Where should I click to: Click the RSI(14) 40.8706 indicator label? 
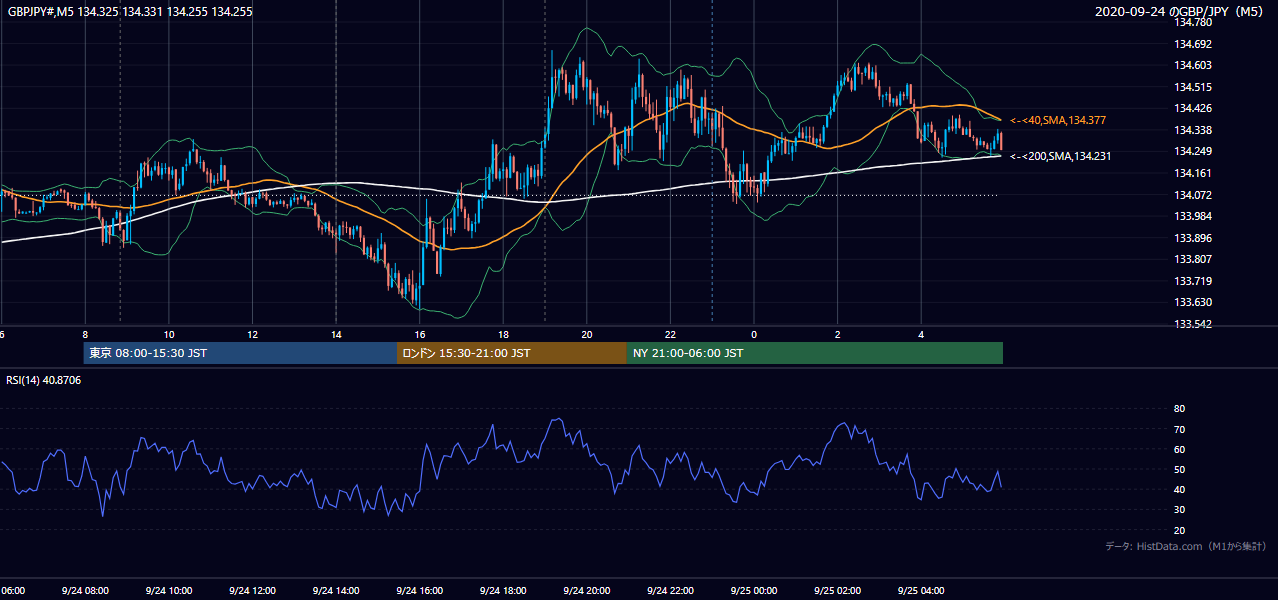click(x=45, y=381)
